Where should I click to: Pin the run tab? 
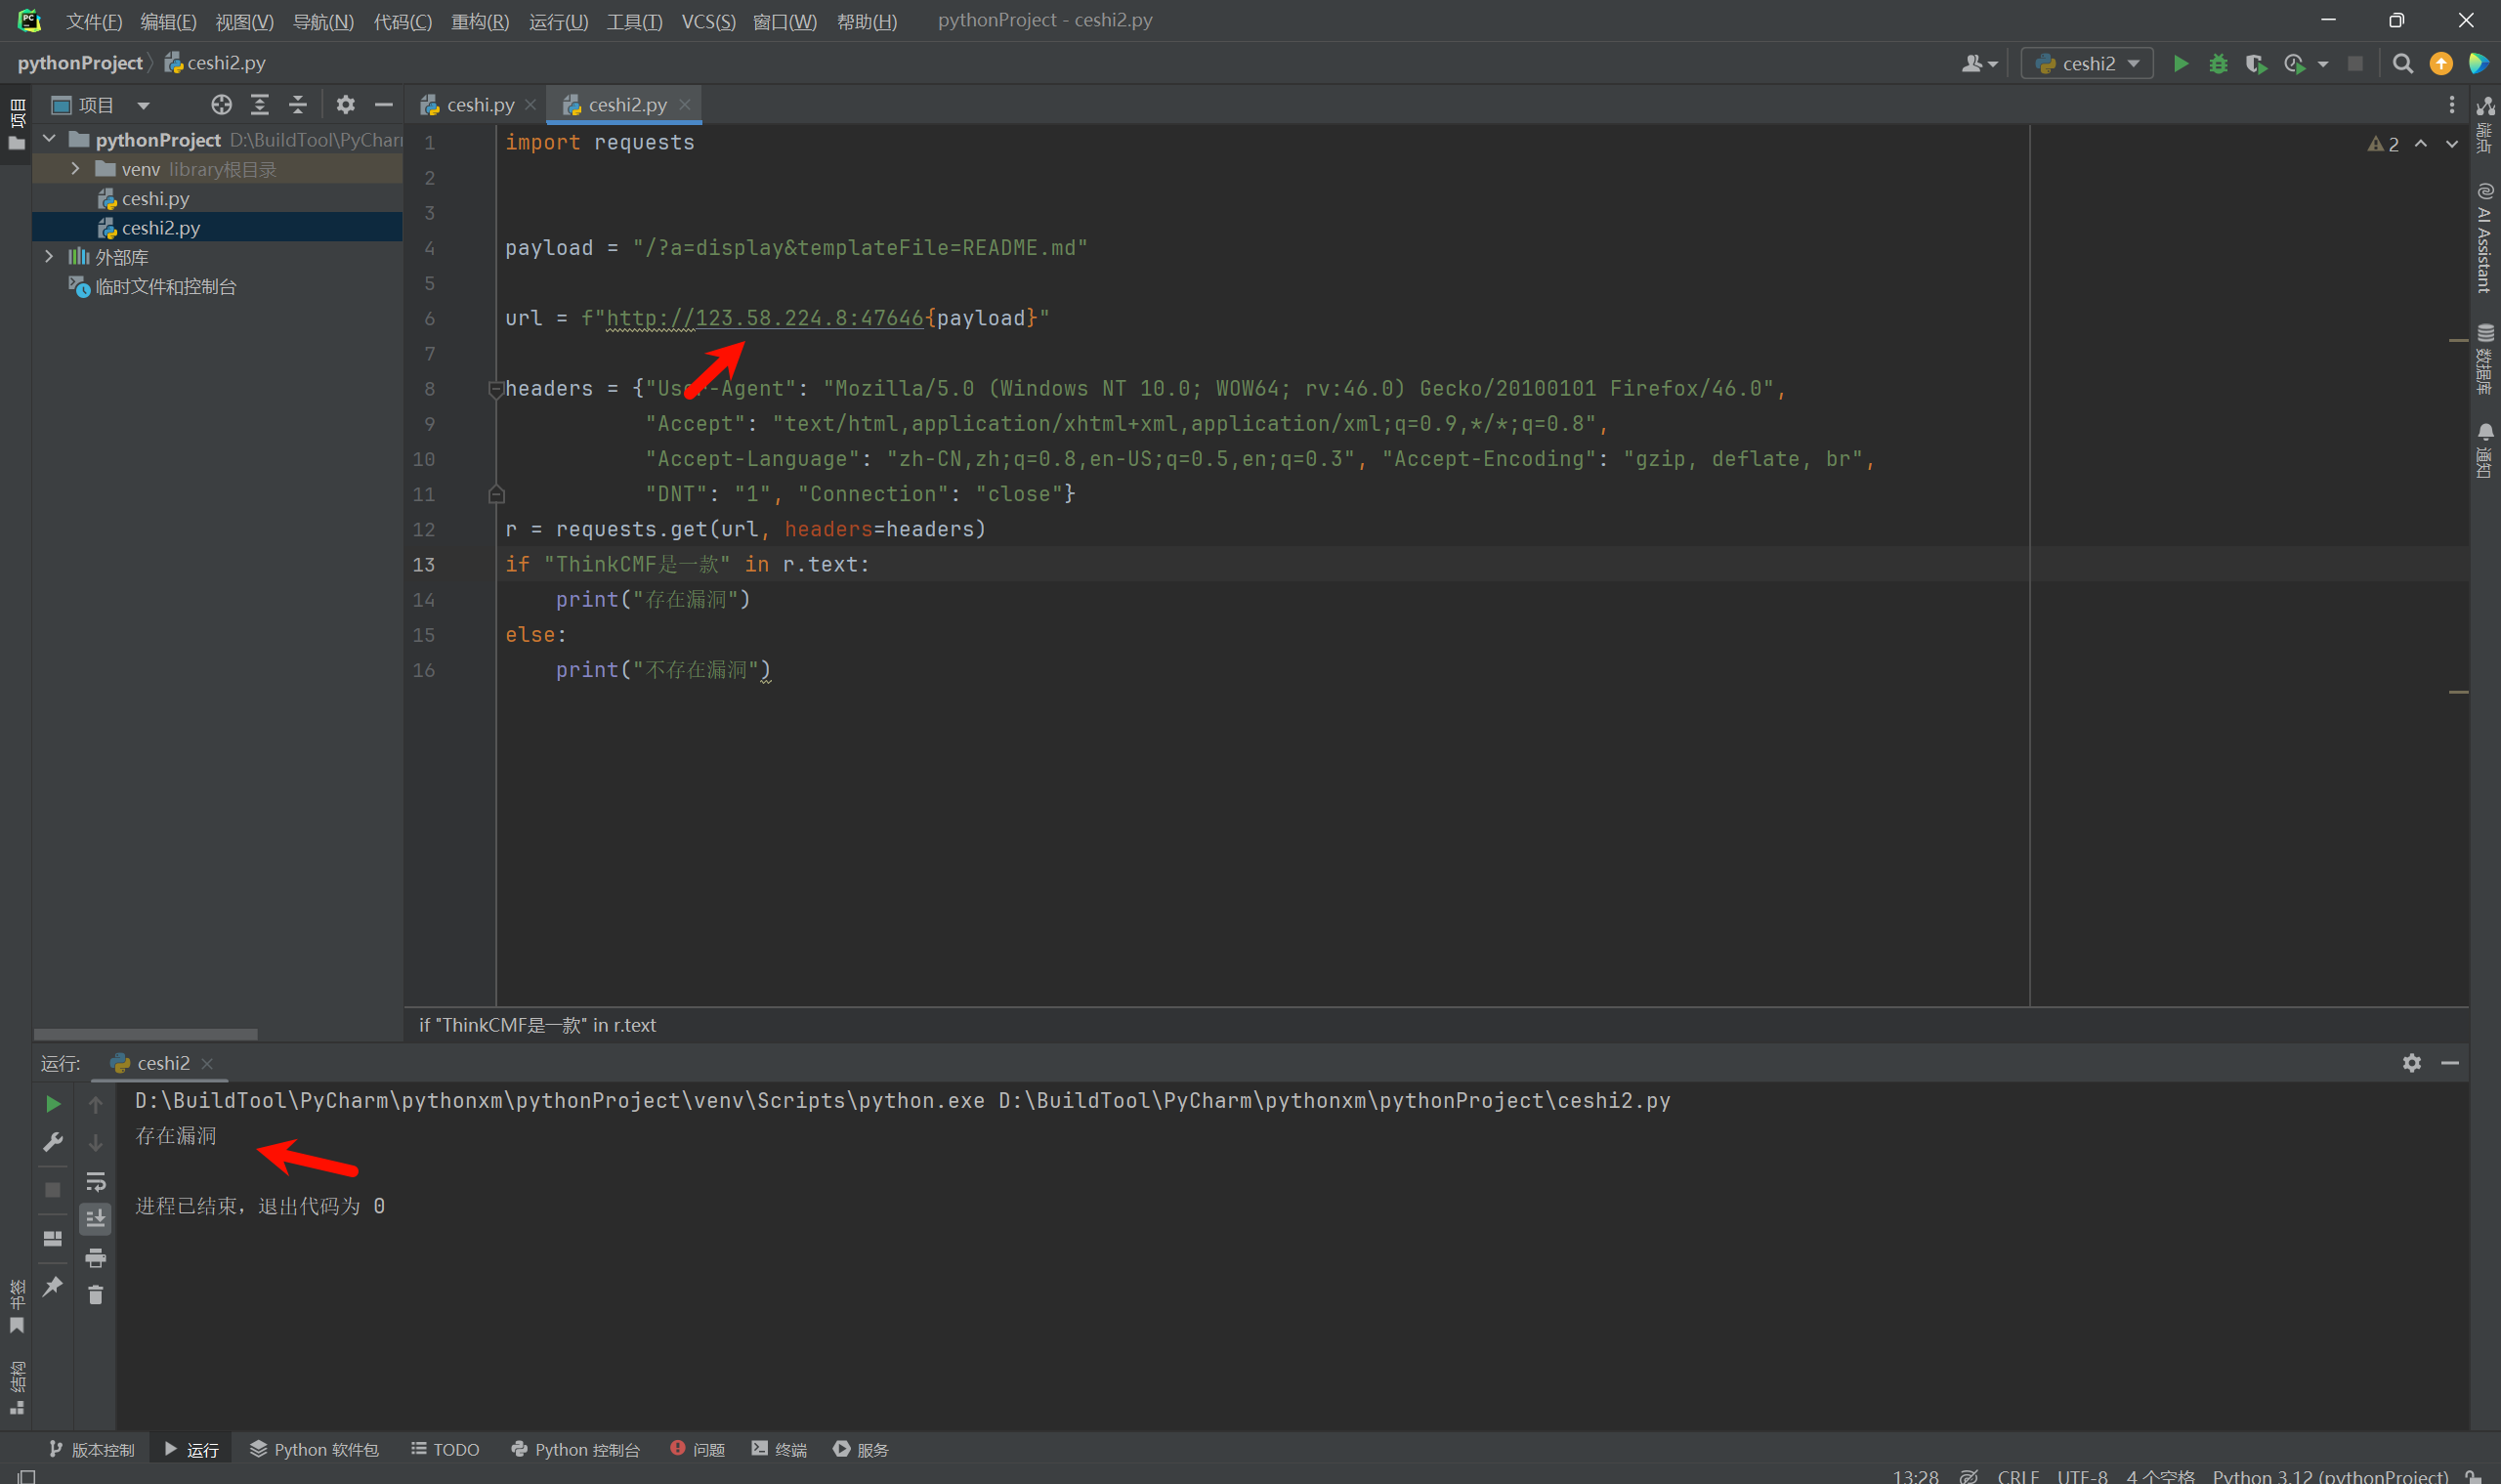pos(53,1286)
